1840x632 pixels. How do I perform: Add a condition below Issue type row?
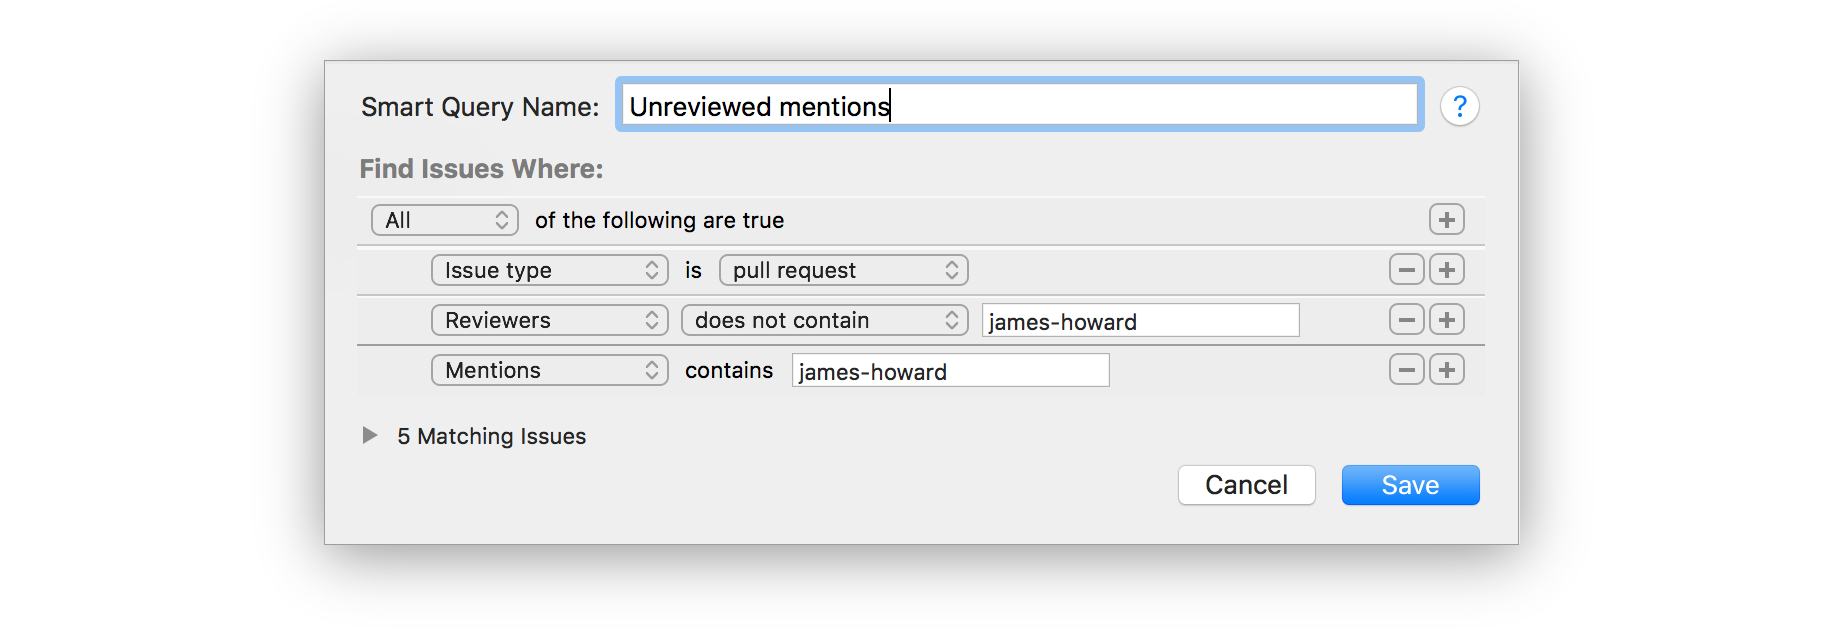coord(1446,269)
